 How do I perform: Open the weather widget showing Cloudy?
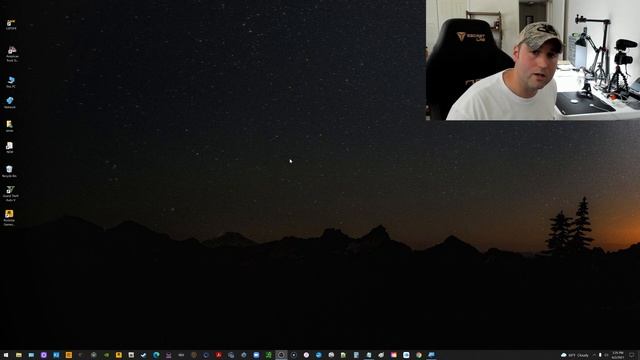(575, 355)
